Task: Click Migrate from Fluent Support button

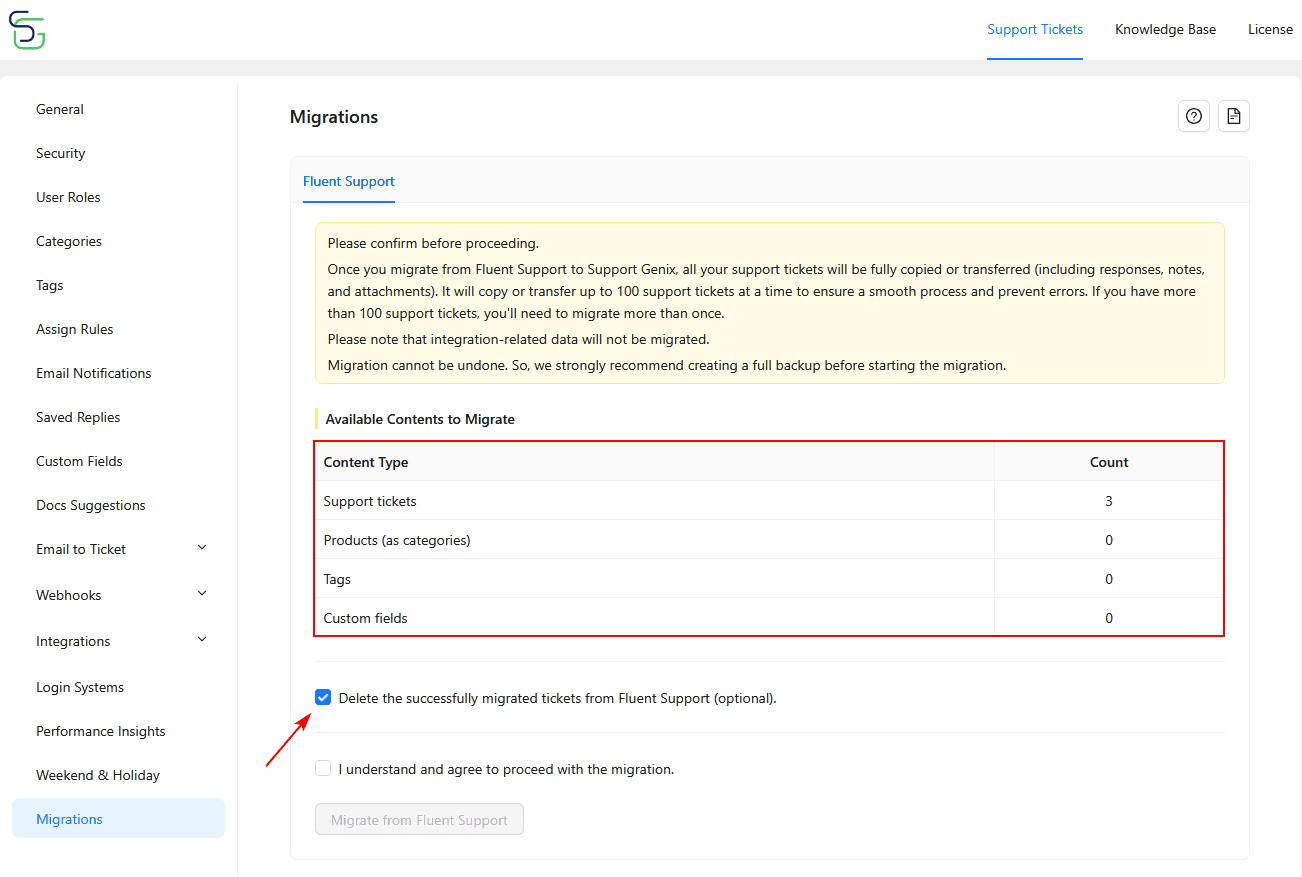Action: coord(420,820)
